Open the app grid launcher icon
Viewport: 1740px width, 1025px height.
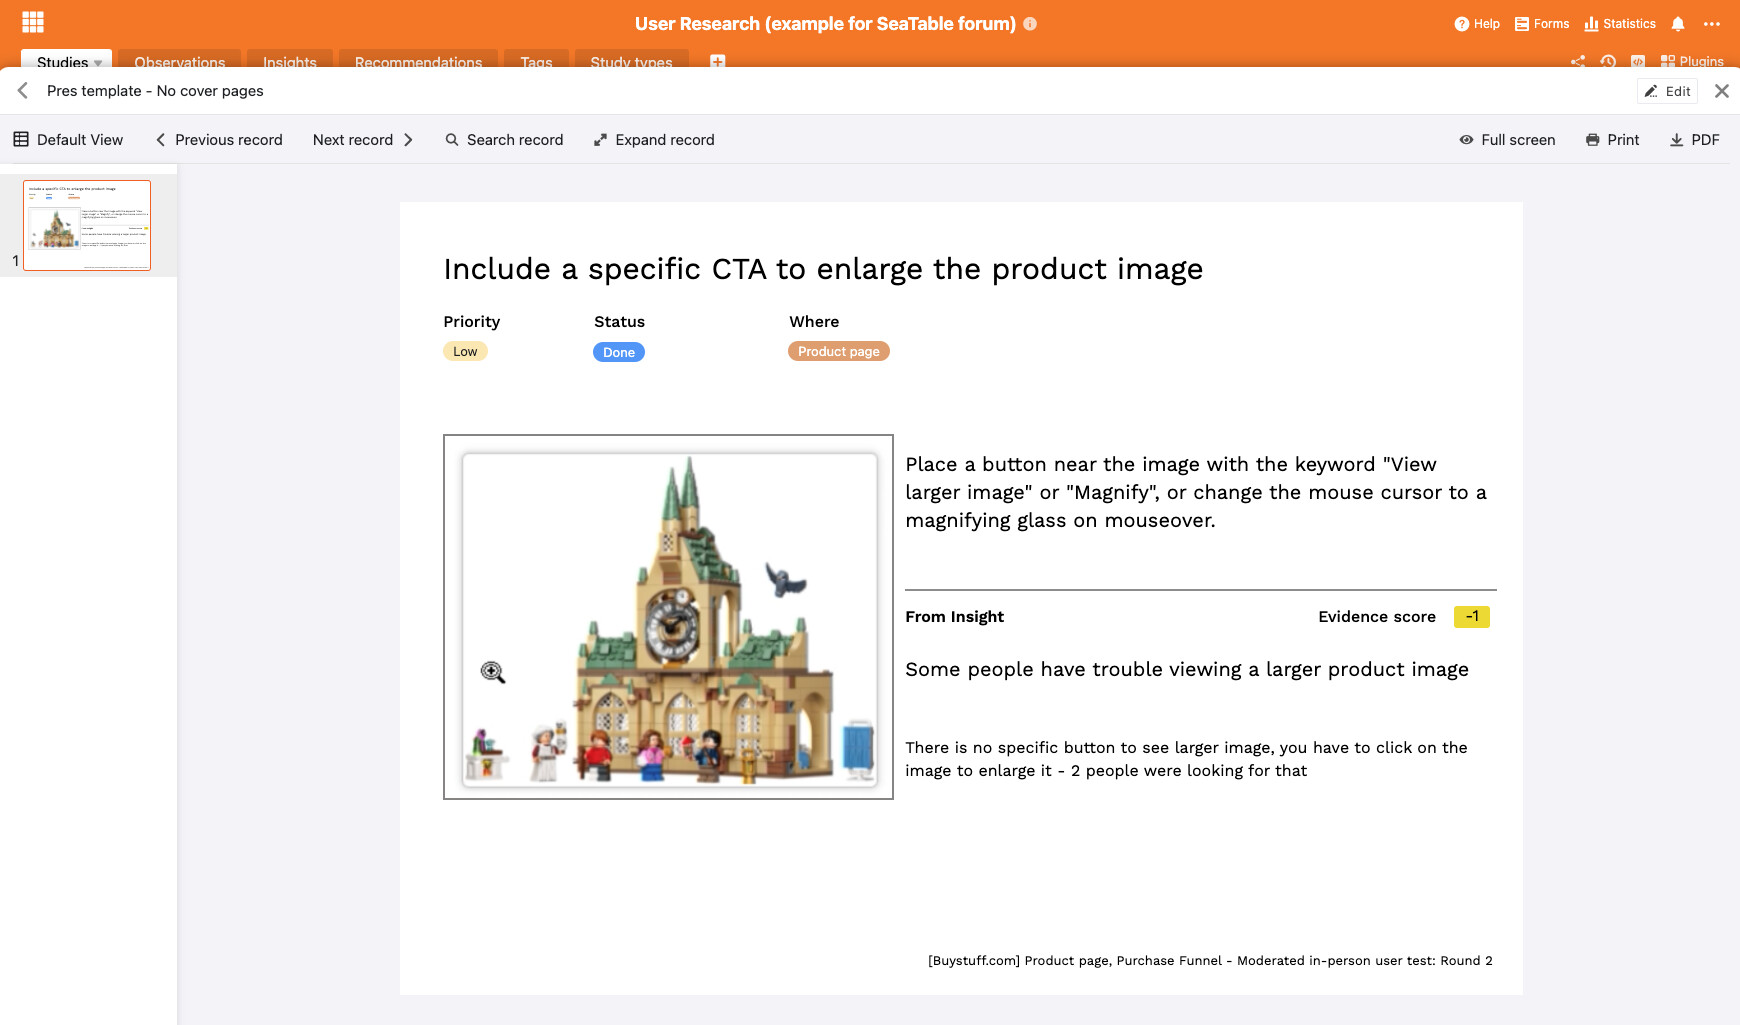coord(33,22)
